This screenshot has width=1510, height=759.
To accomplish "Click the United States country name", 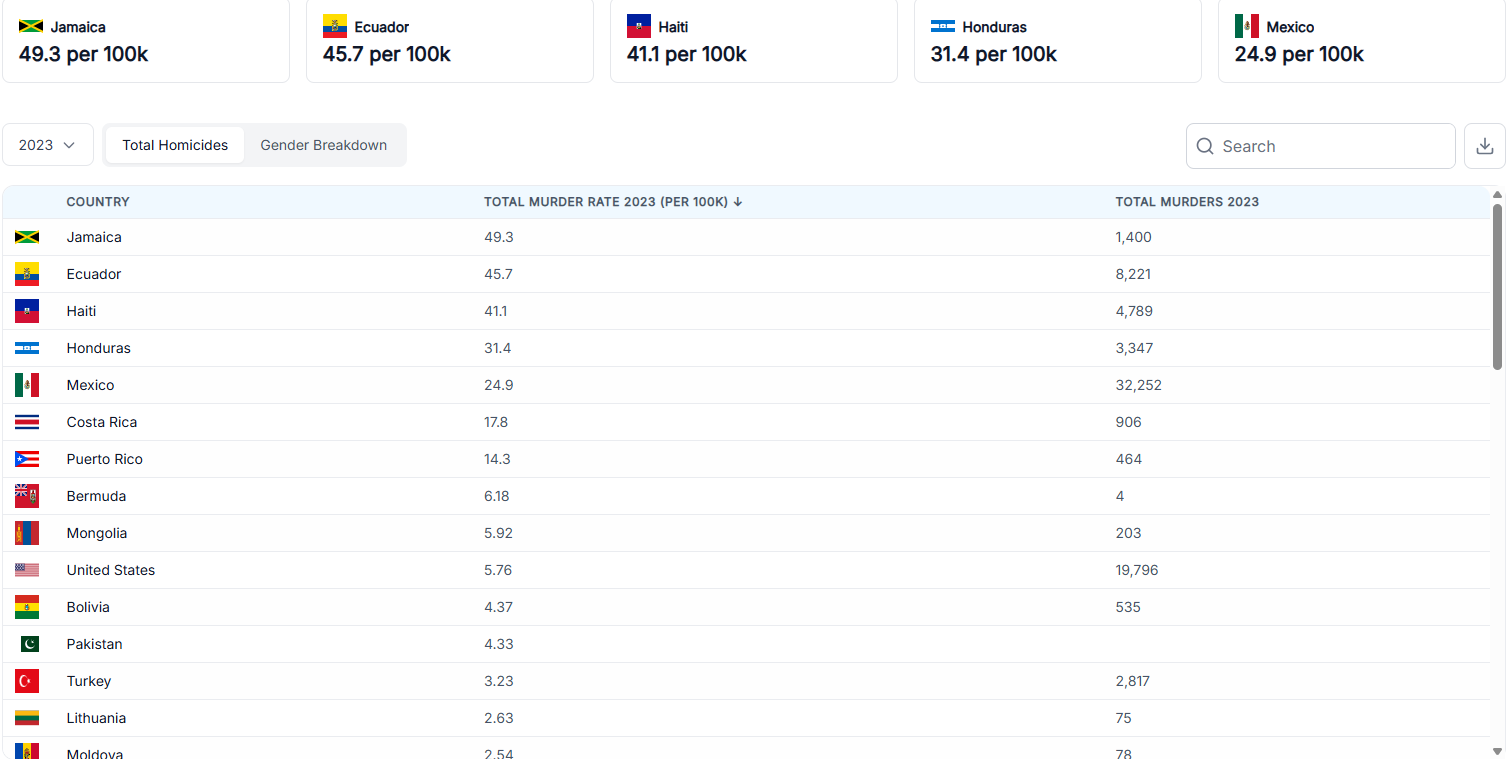I will click(x=111, y=570).
